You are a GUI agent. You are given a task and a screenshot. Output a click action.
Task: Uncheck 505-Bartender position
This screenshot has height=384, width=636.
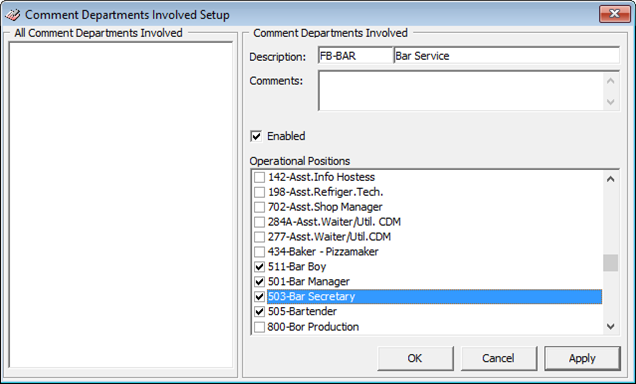pos(259,312)
